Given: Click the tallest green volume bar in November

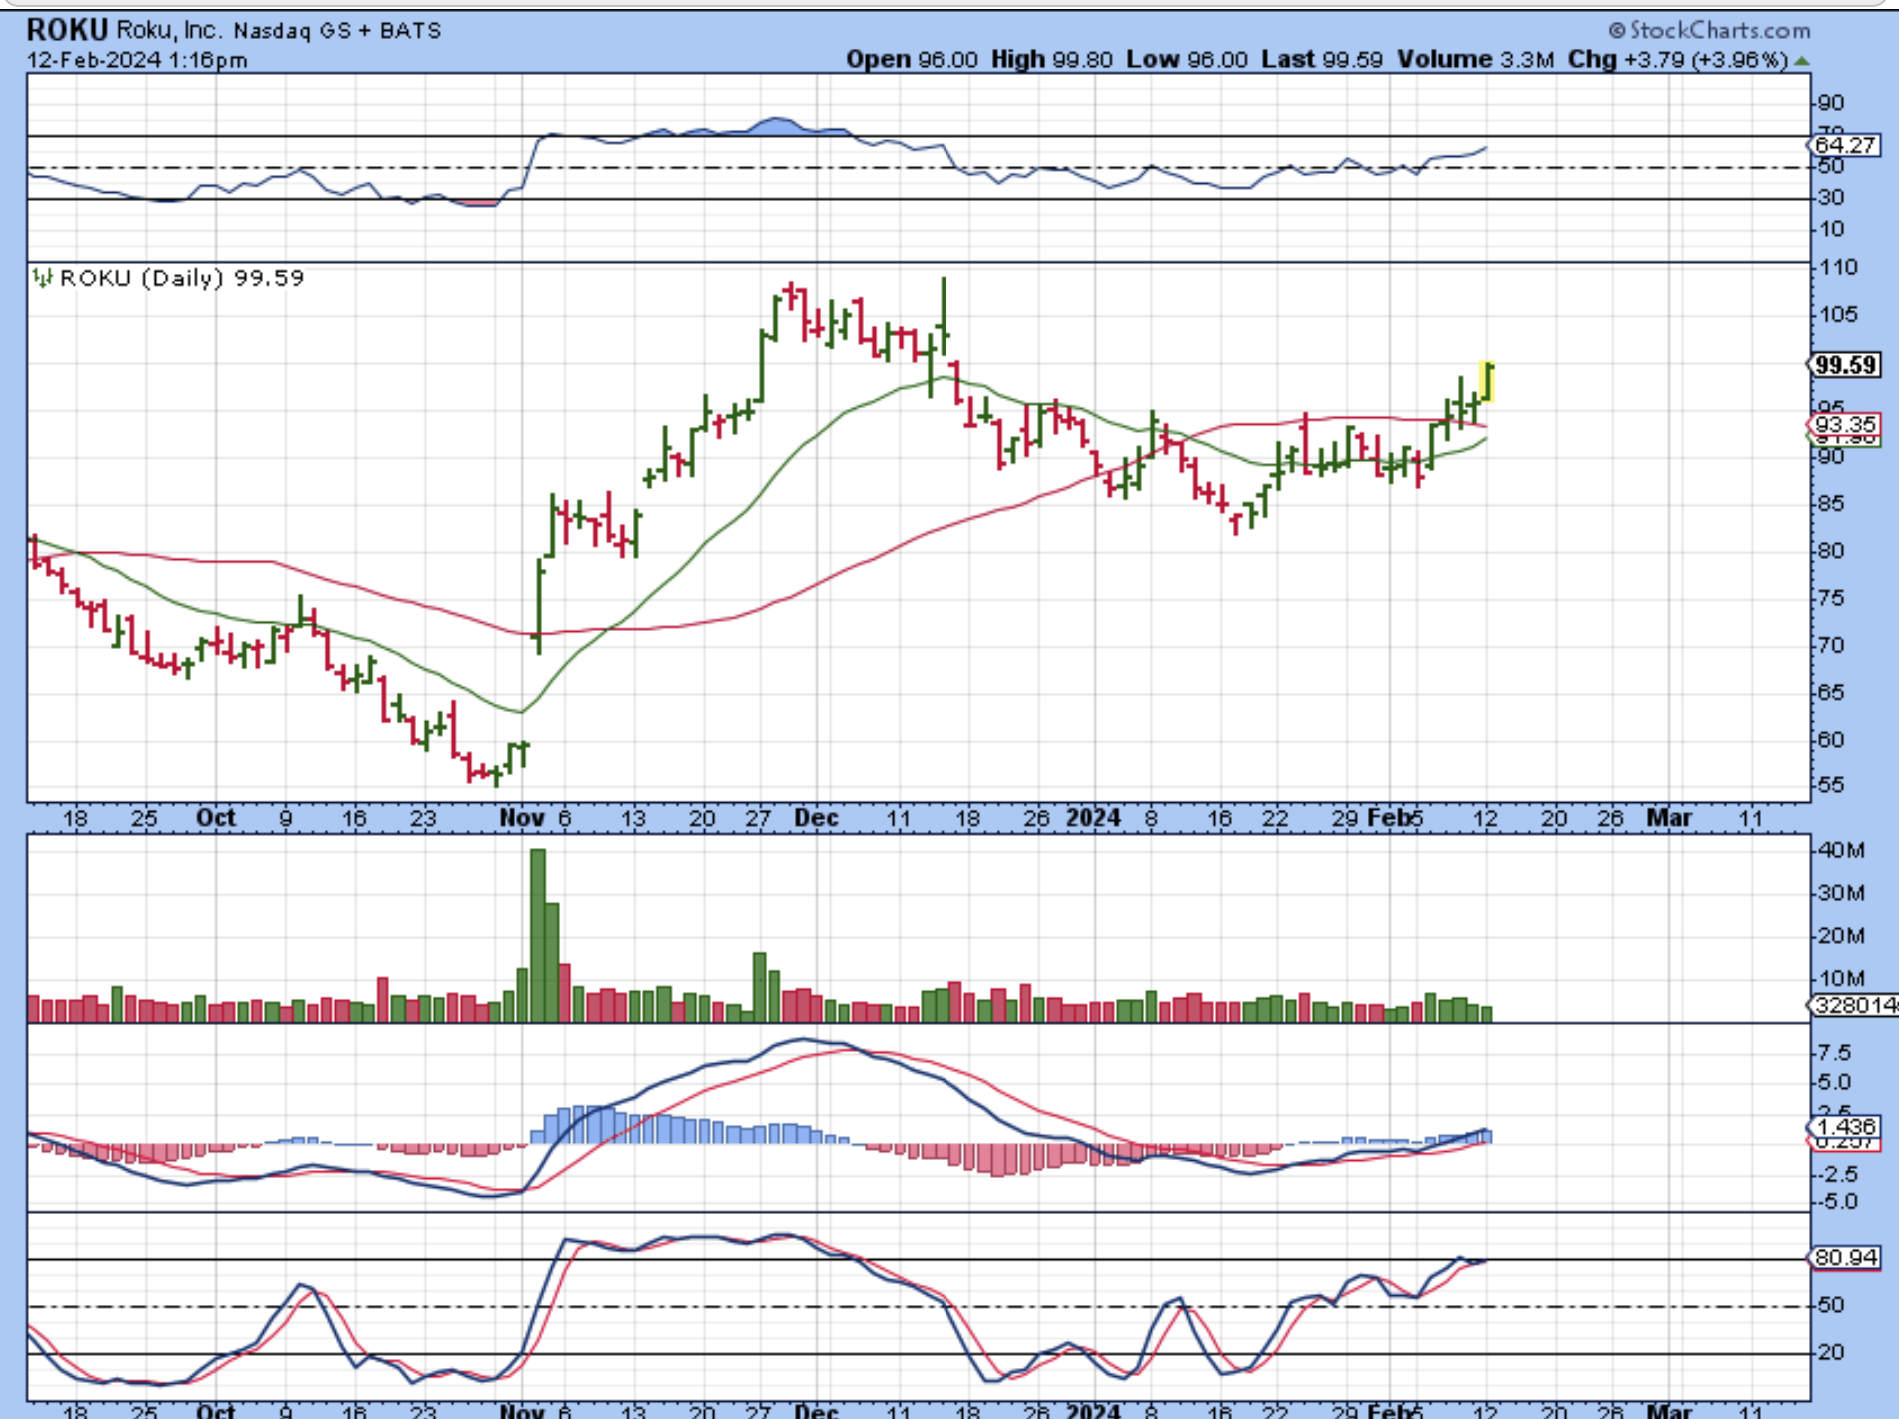Looking at the screenshot, I should (538, 935).
